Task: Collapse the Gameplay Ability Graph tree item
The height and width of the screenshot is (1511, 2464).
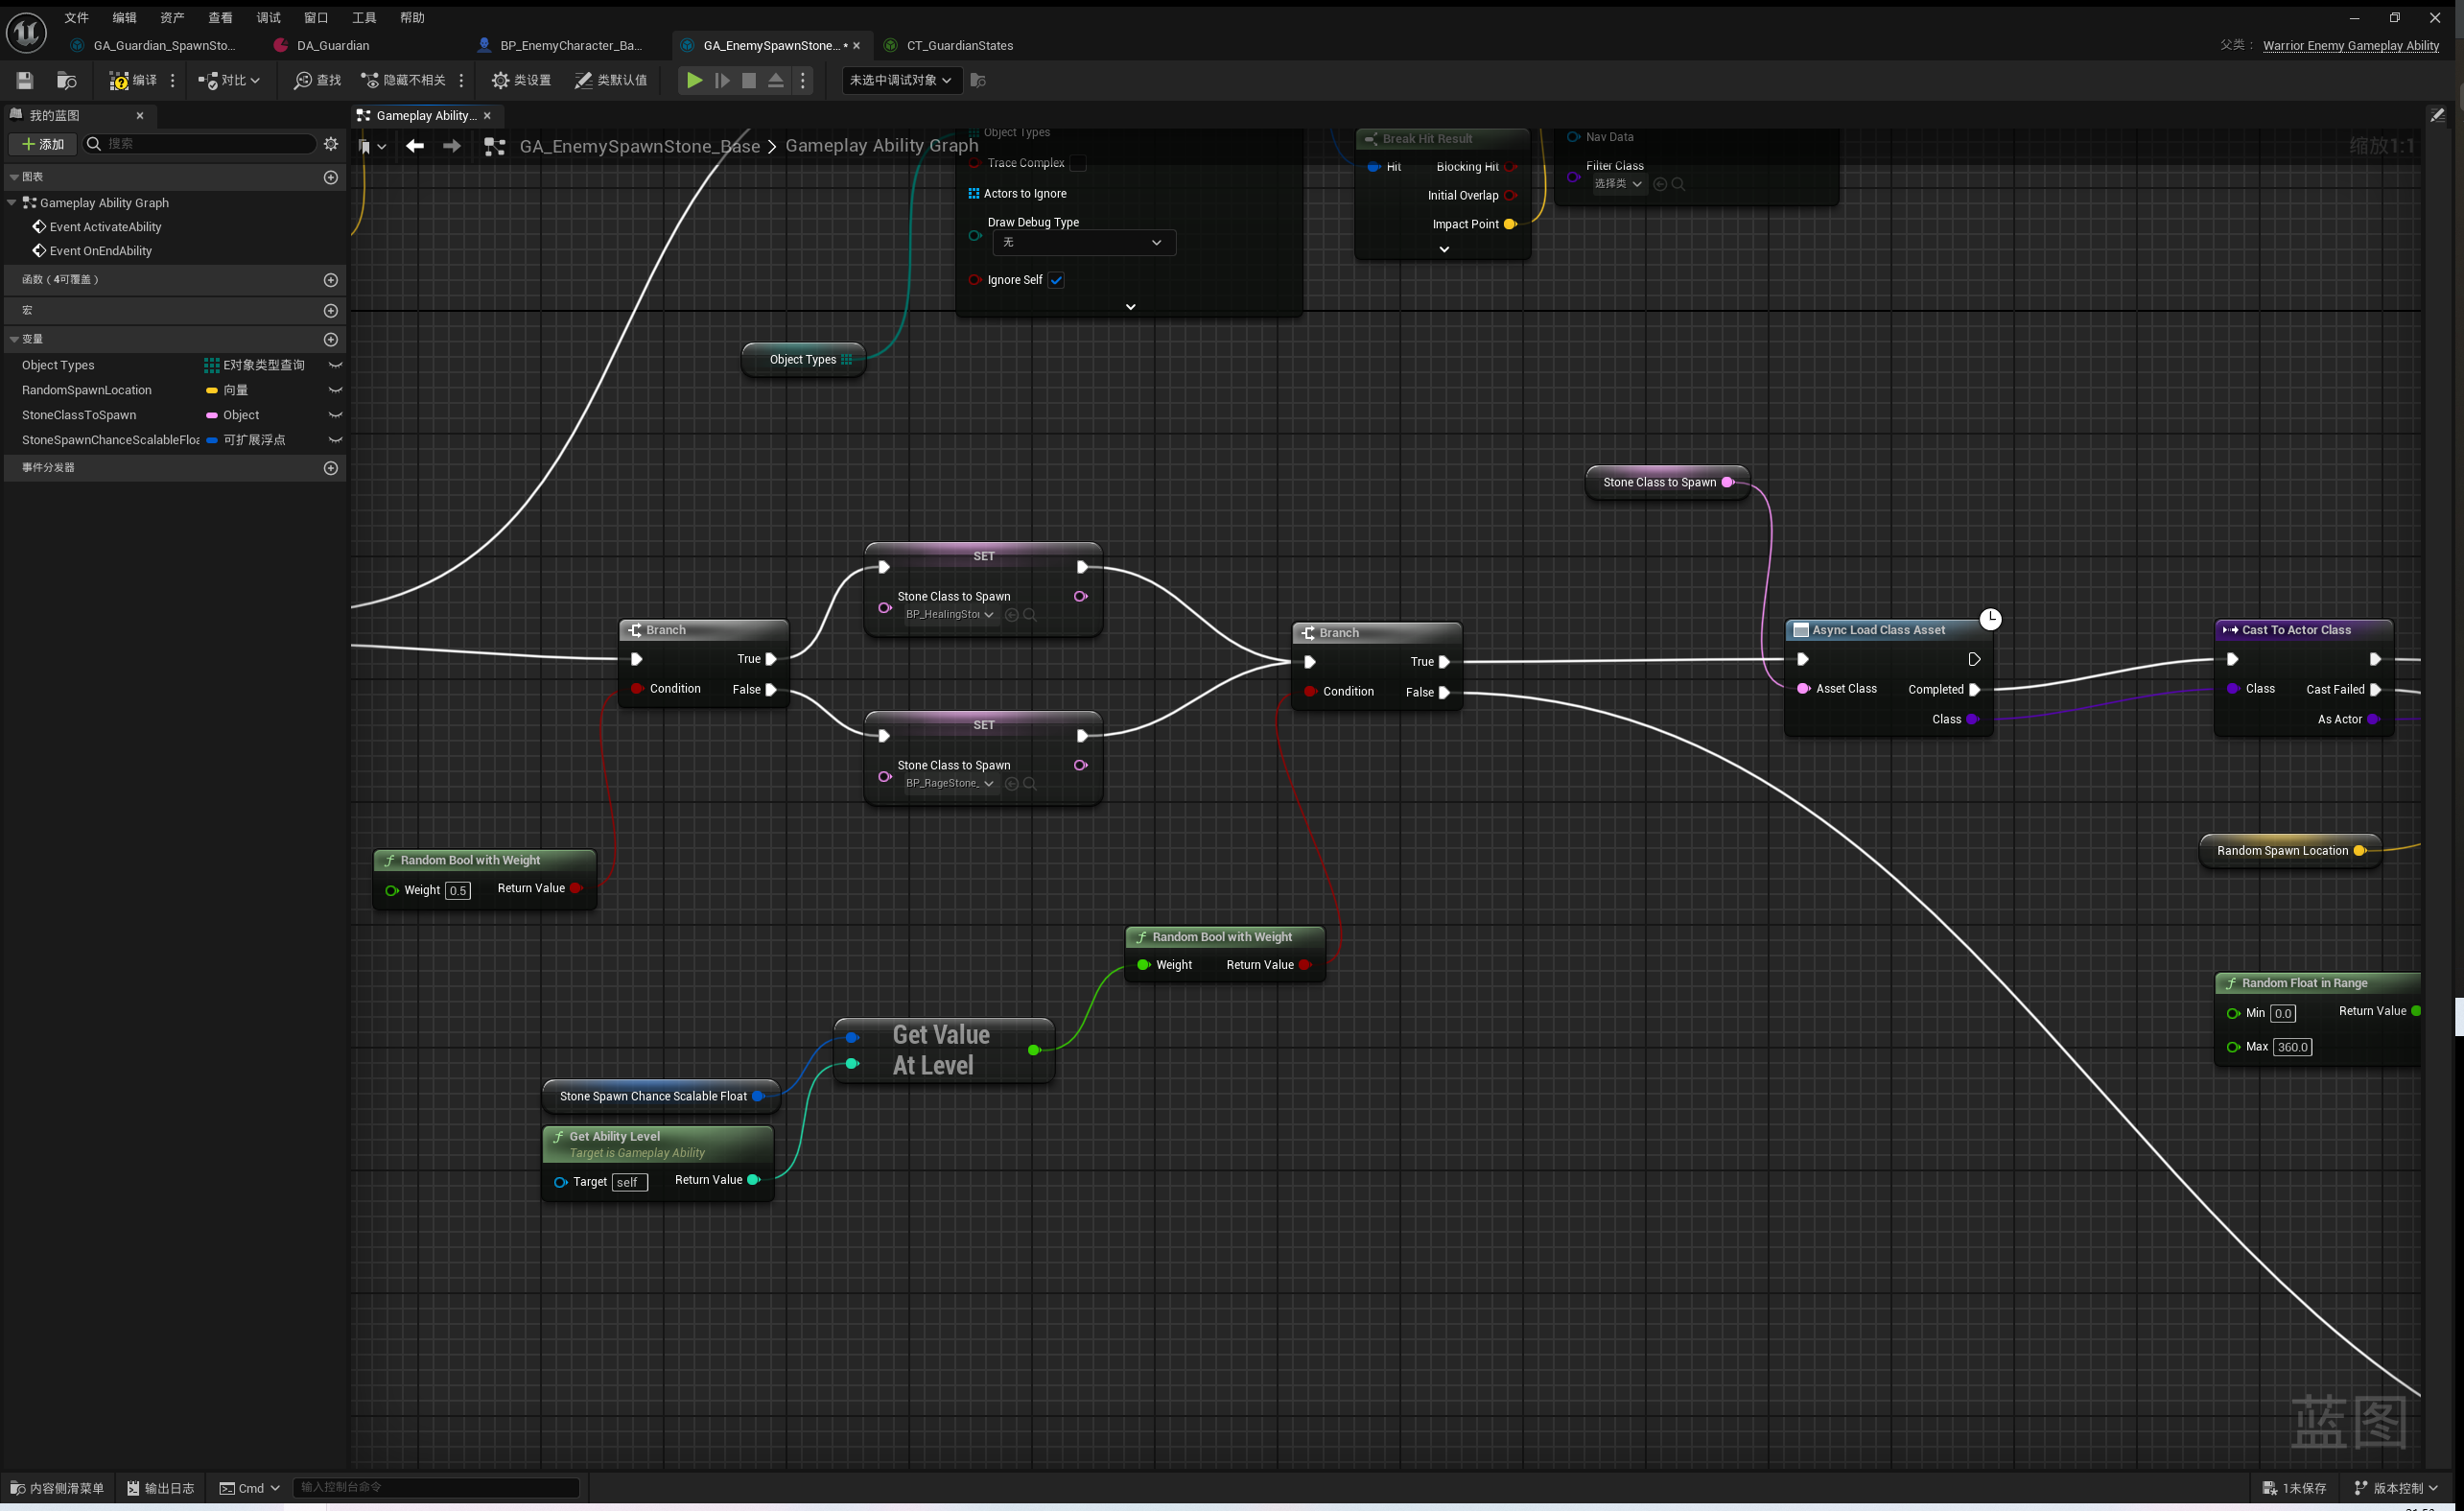Action: point(12,203)
